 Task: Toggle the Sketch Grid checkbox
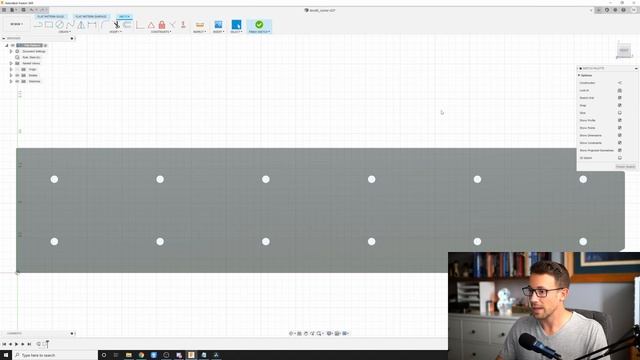click(620, 98)
